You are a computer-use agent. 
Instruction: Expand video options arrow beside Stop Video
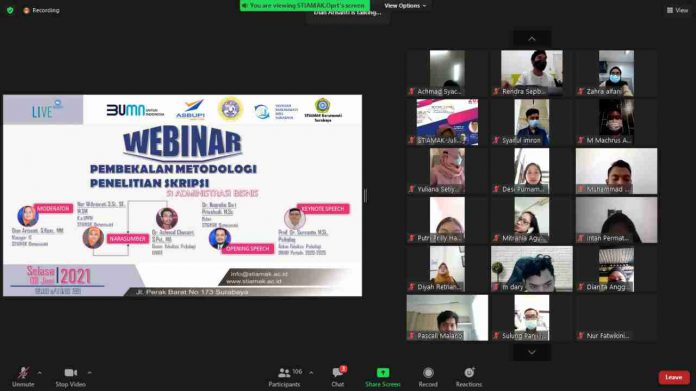[89, 373]
